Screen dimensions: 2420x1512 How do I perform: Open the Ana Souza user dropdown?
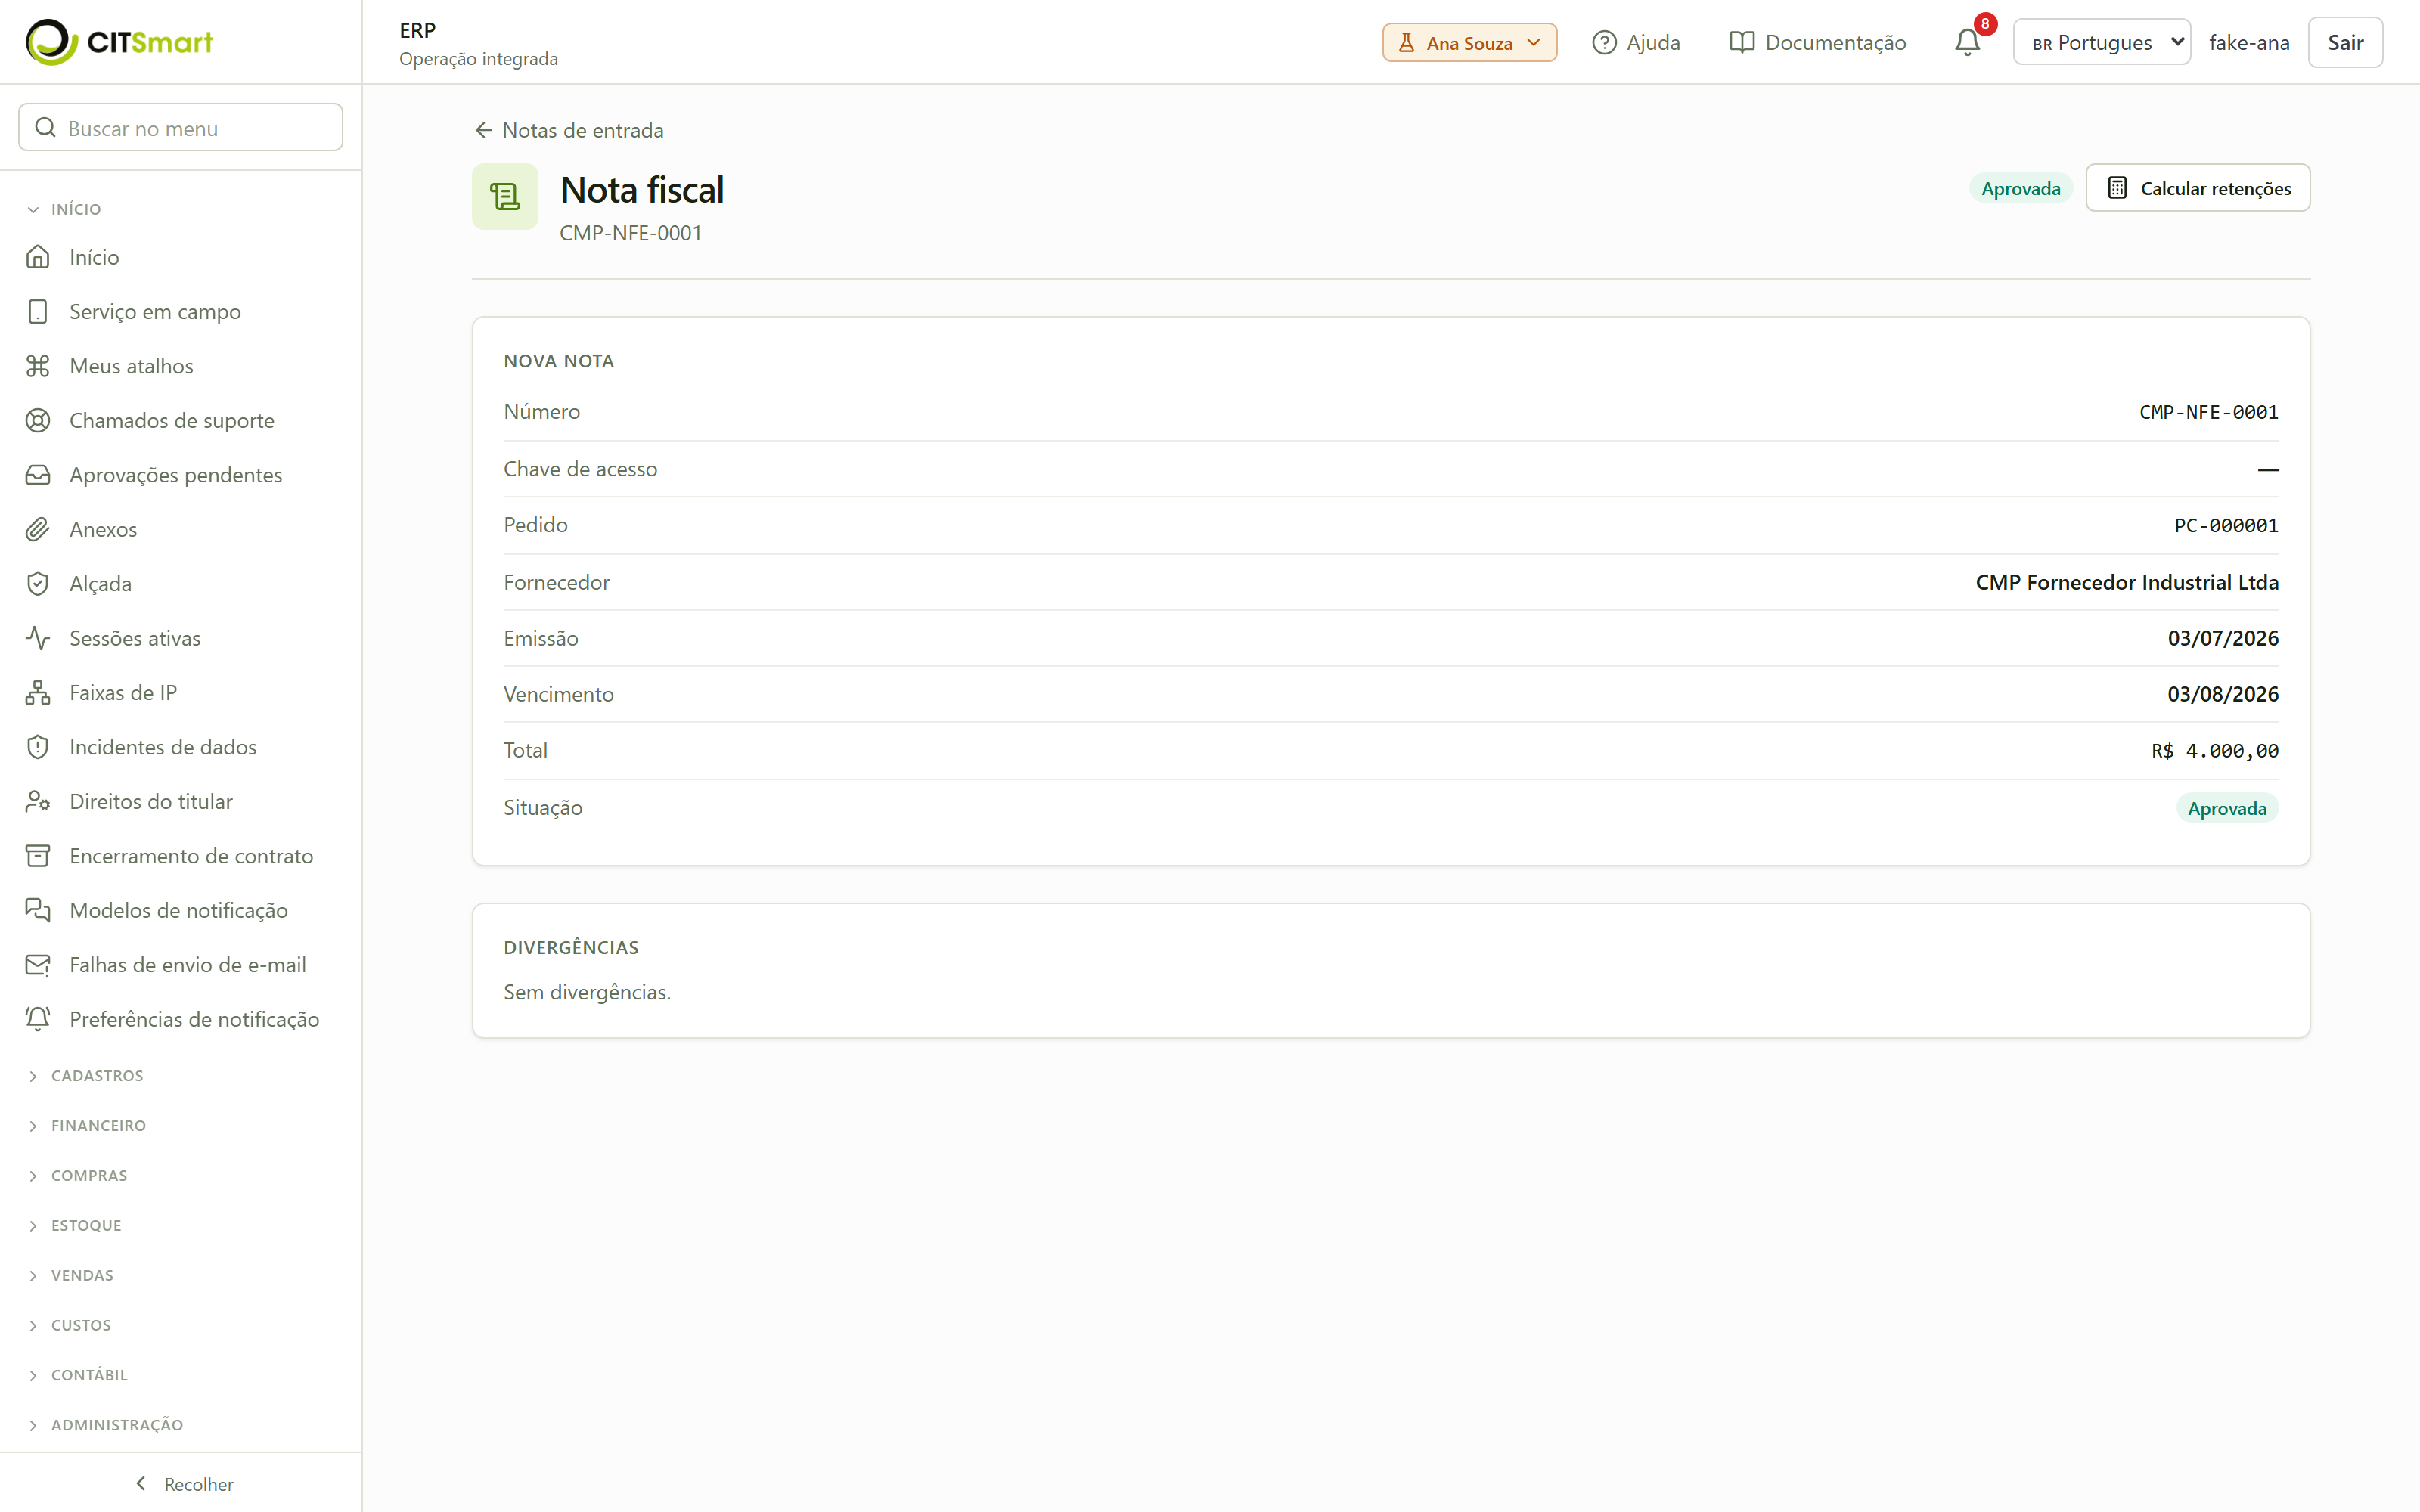(x=1469, y=42)
